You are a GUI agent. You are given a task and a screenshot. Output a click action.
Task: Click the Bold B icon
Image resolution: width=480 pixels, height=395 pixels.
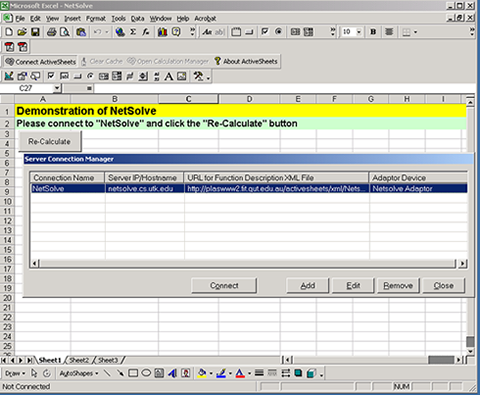pos(373,32)
